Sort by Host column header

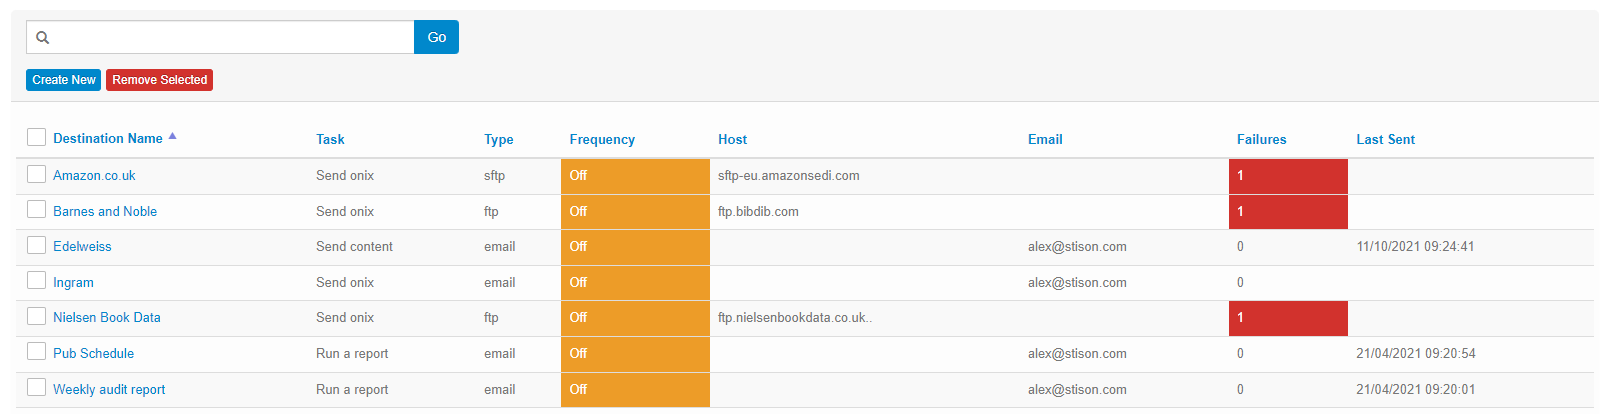(732, 140)
